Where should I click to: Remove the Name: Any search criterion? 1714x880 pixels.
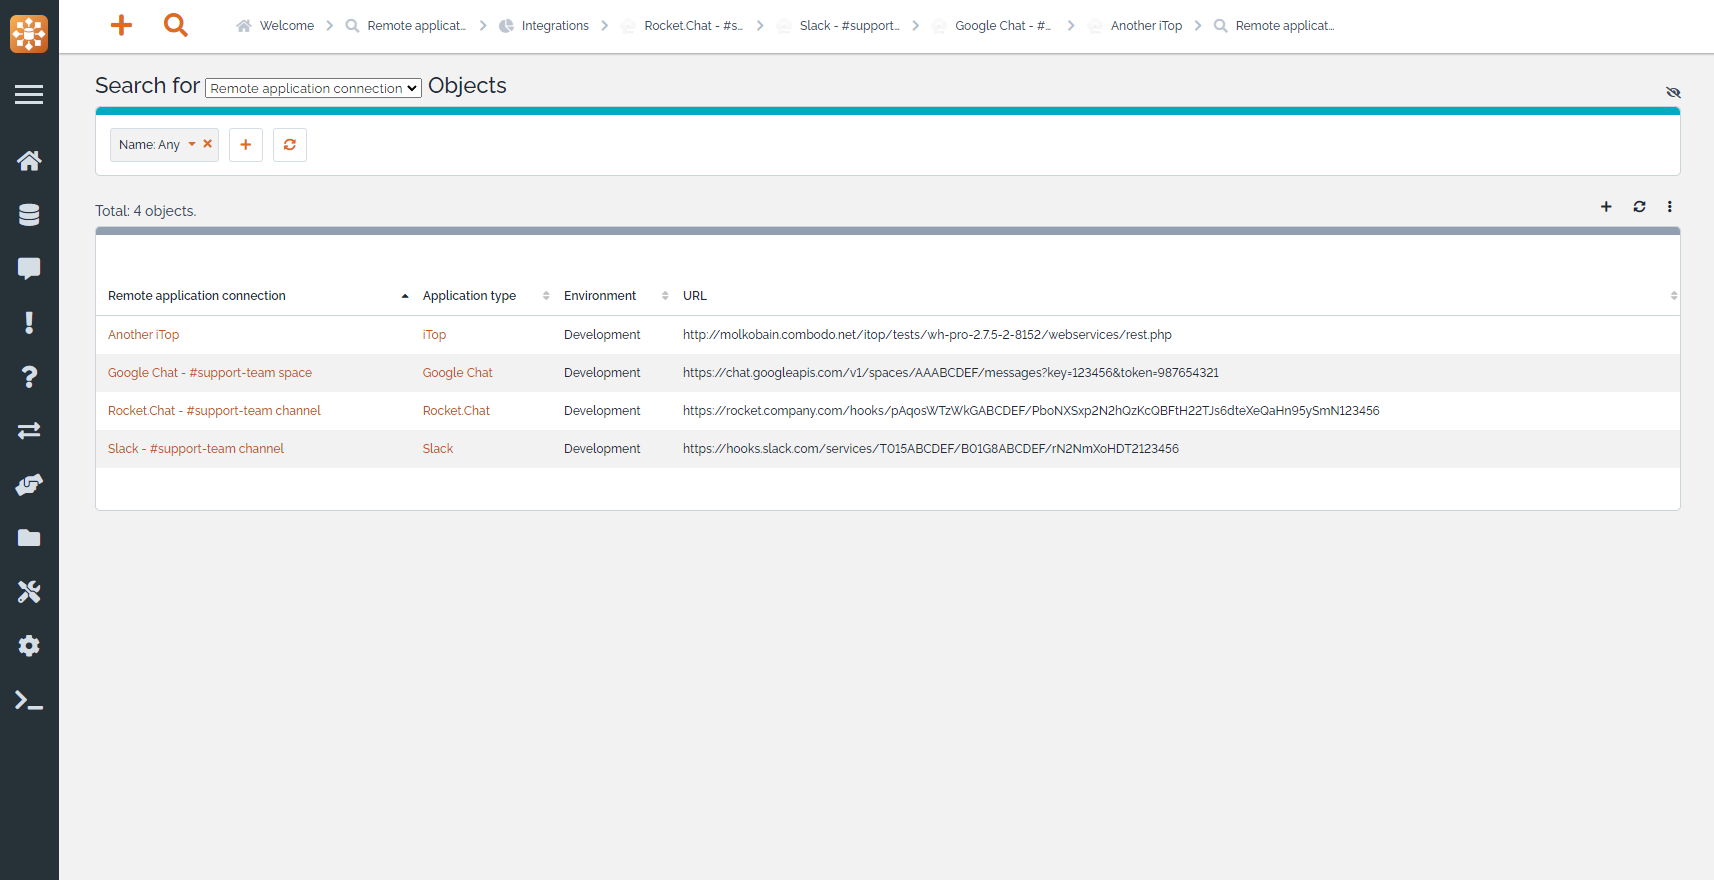[208, 144]
